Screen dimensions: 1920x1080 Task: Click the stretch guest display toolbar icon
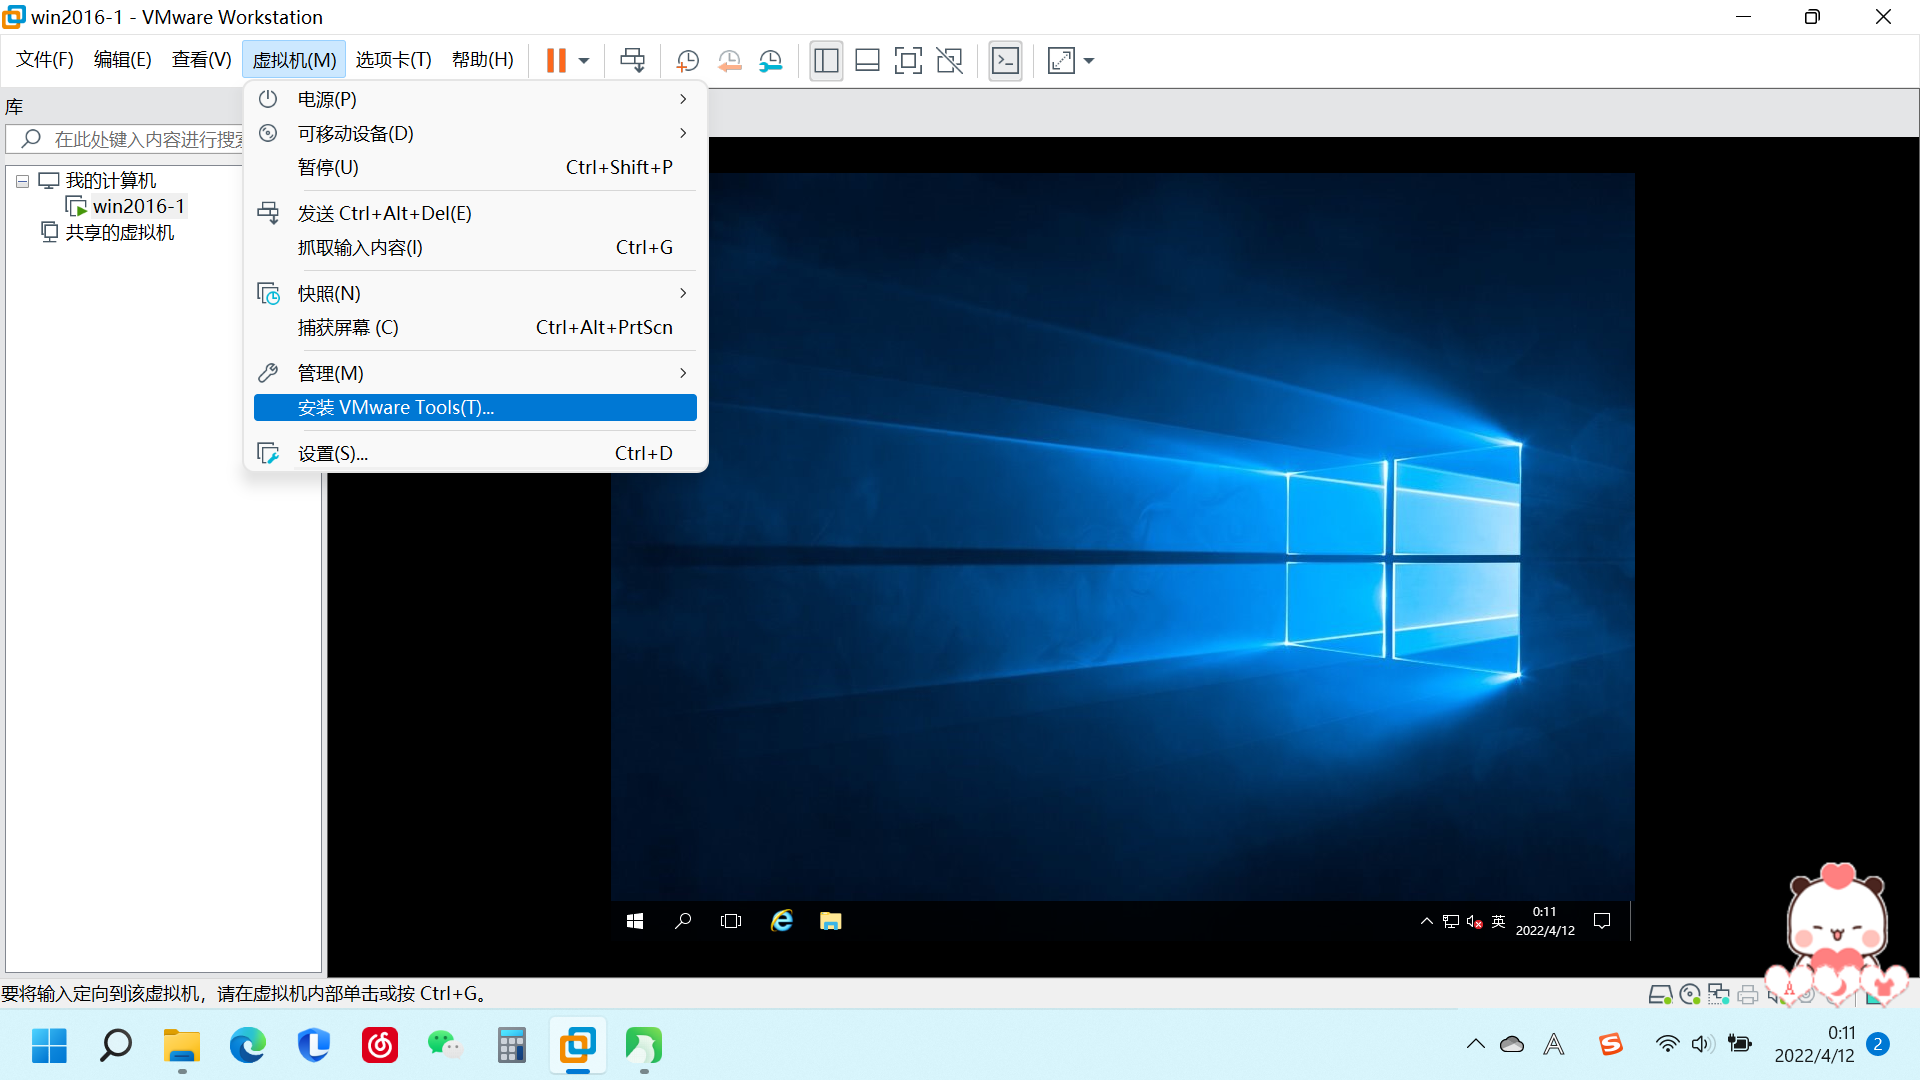click(1061, 61)
